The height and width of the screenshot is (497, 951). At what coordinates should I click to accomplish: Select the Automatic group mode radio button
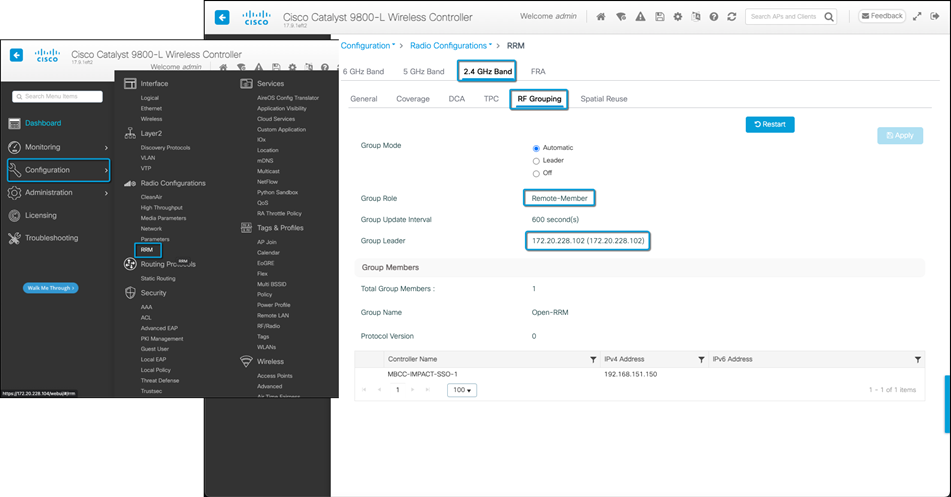[536, 148]
